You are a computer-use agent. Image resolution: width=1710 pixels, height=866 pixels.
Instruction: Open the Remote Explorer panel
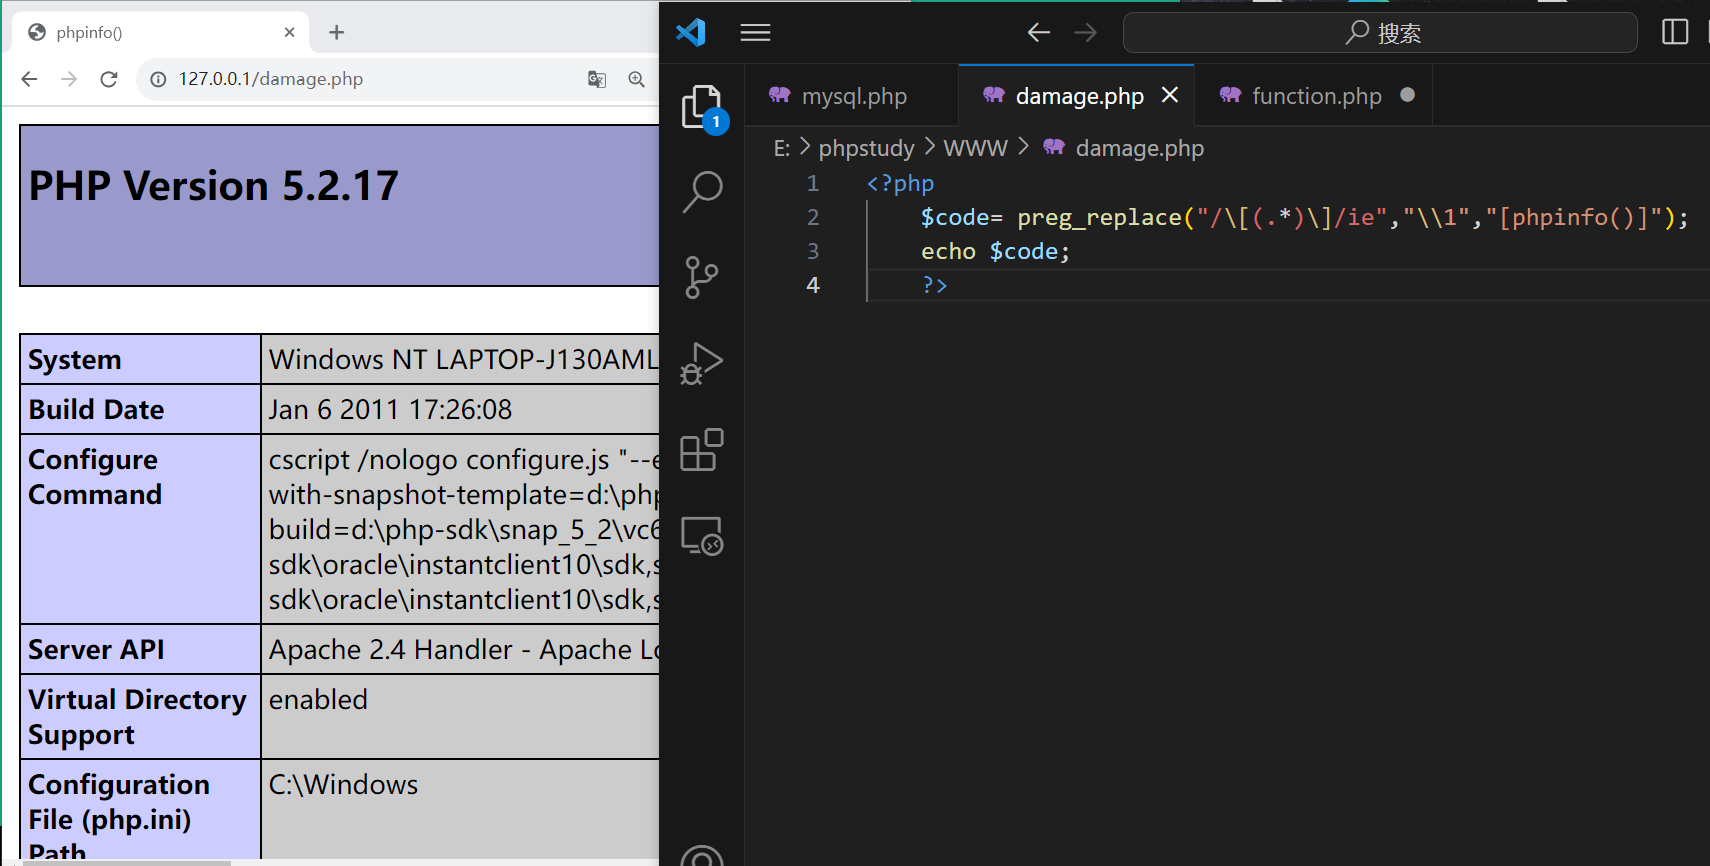pyautogui.click(x=702, y=536)
